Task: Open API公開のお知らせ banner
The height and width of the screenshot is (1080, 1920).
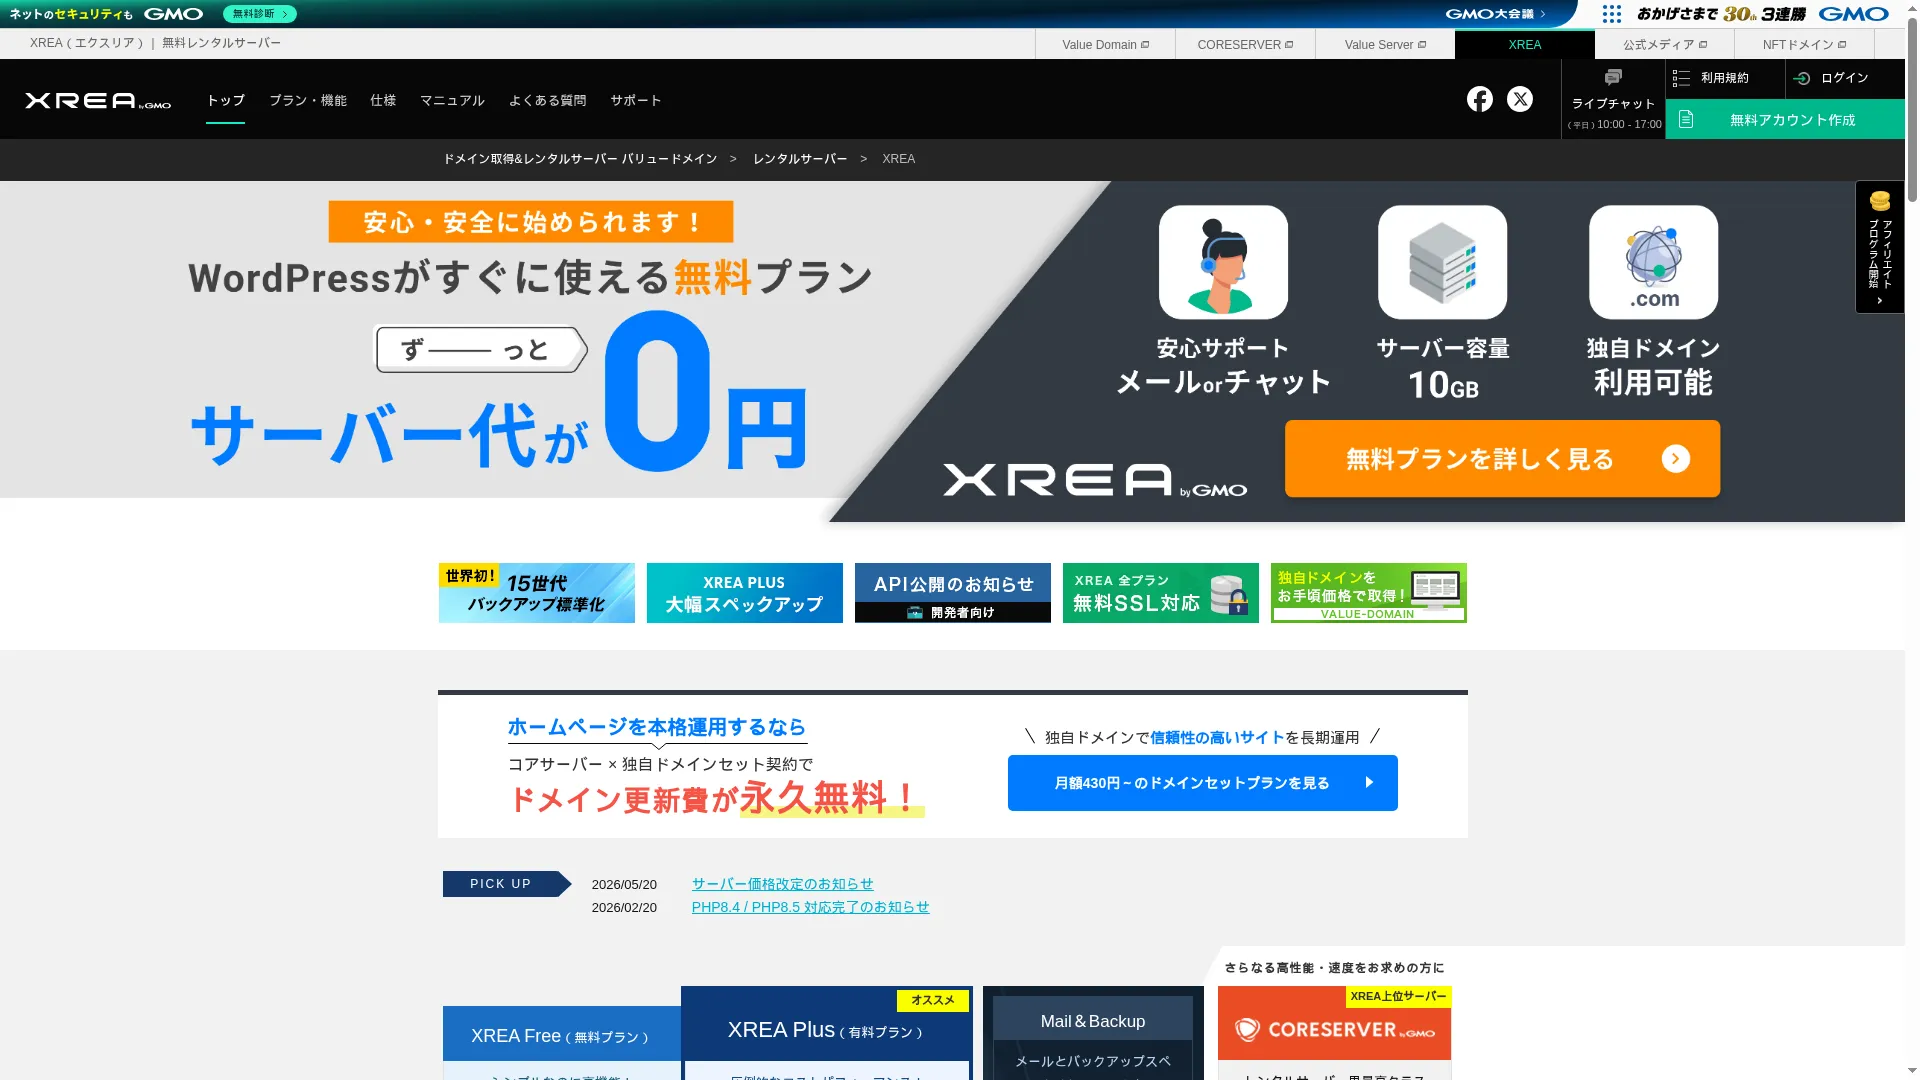Action: coord(952,593)
